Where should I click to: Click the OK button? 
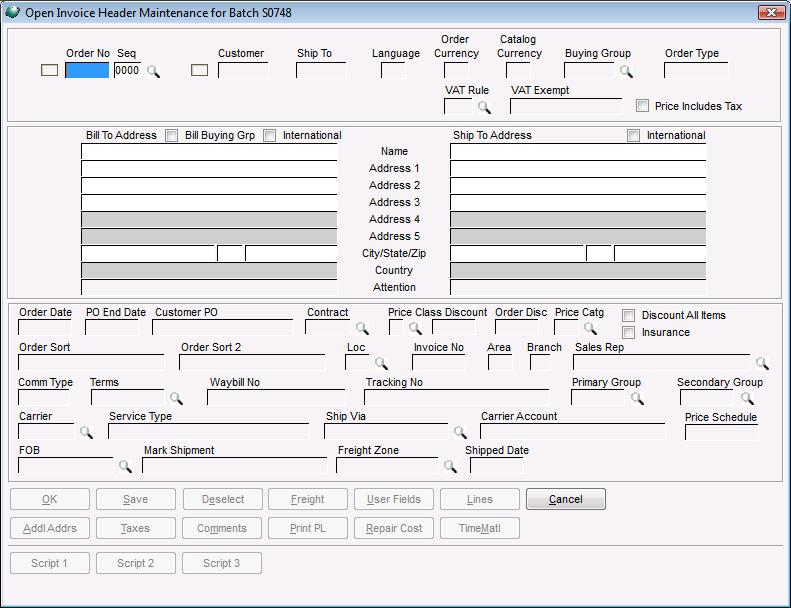[x=49, y=499]
